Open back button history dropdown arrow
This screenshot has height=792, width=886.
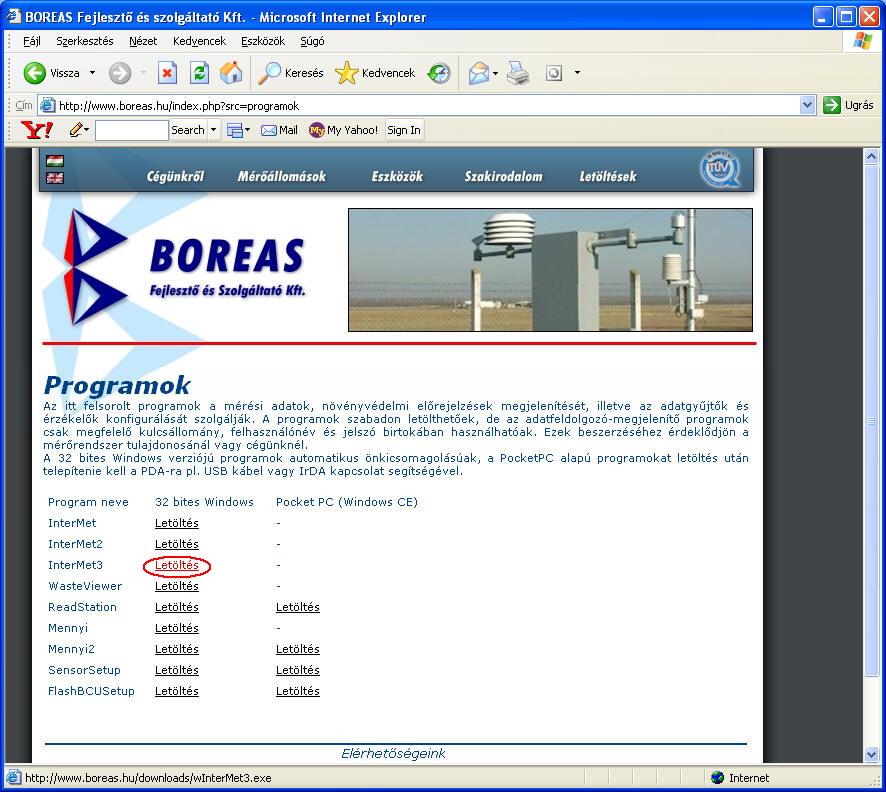click(x=92, y=73)
